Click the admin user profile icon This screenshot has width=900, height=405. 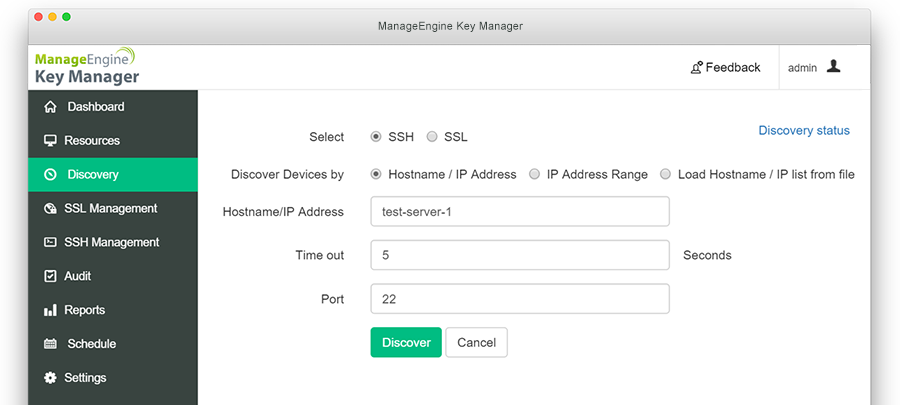click(x=833, y=67)
